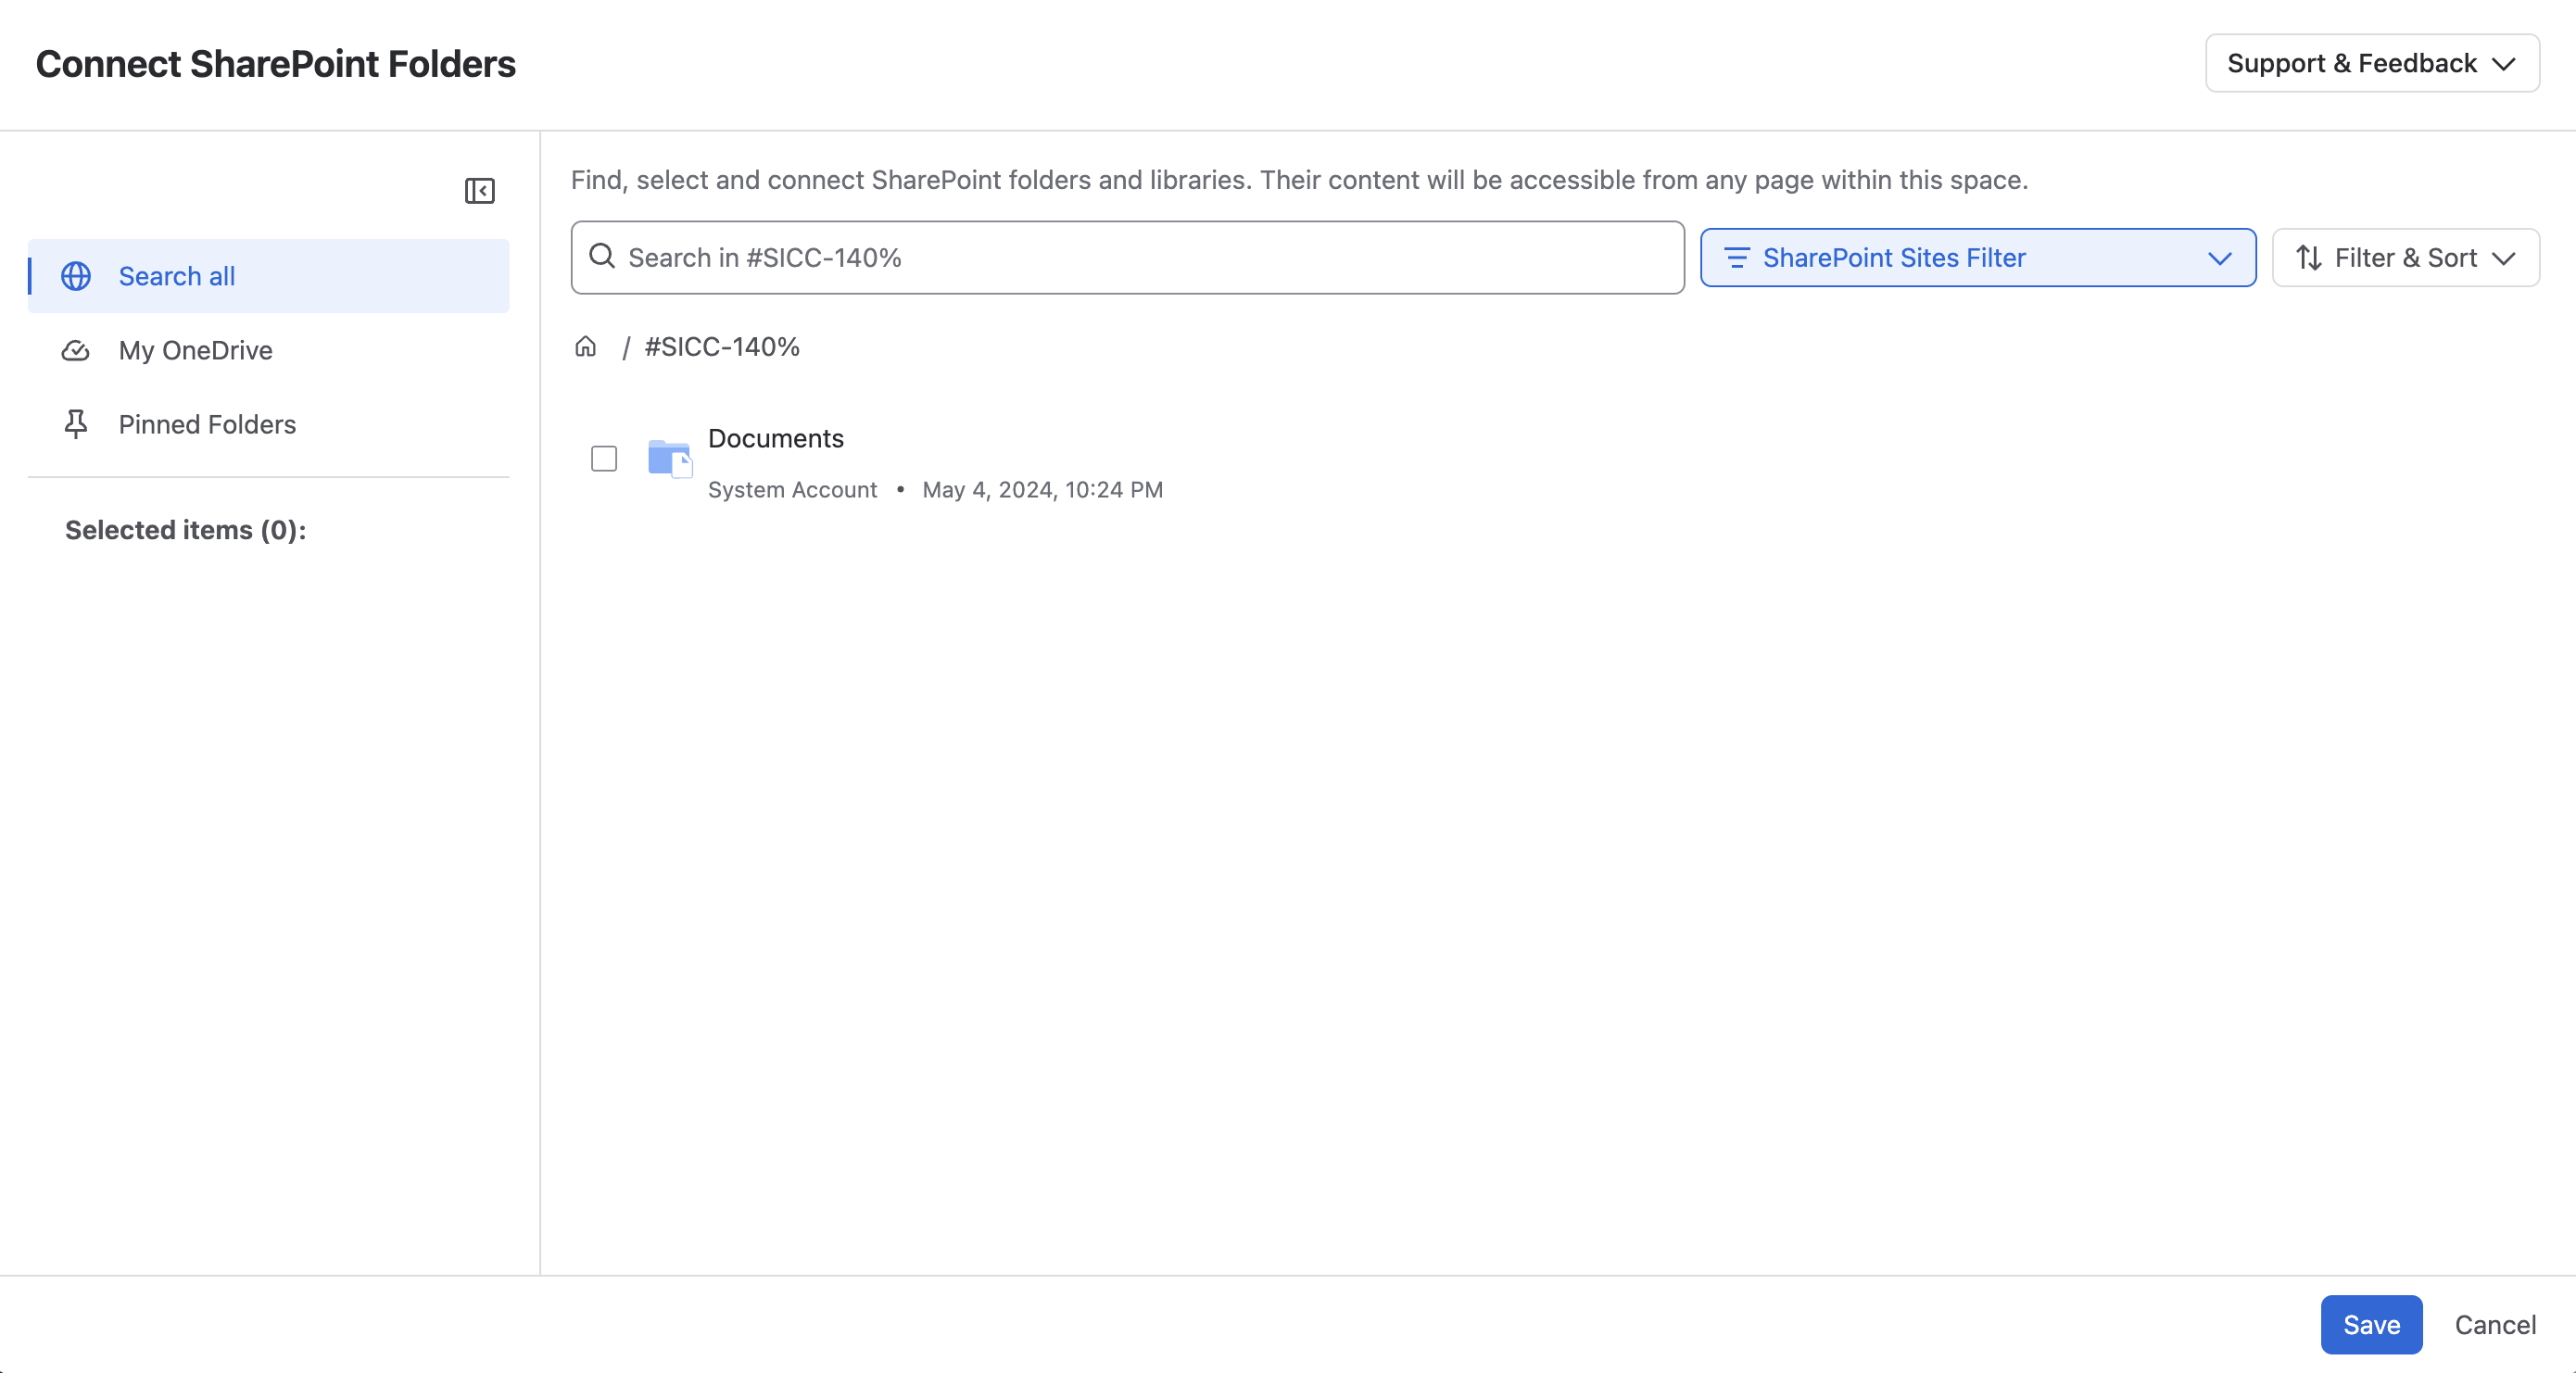2576x1373 pixels.
Task: Open the #SICC-140% breadcrumb
Action: point(722,347)
